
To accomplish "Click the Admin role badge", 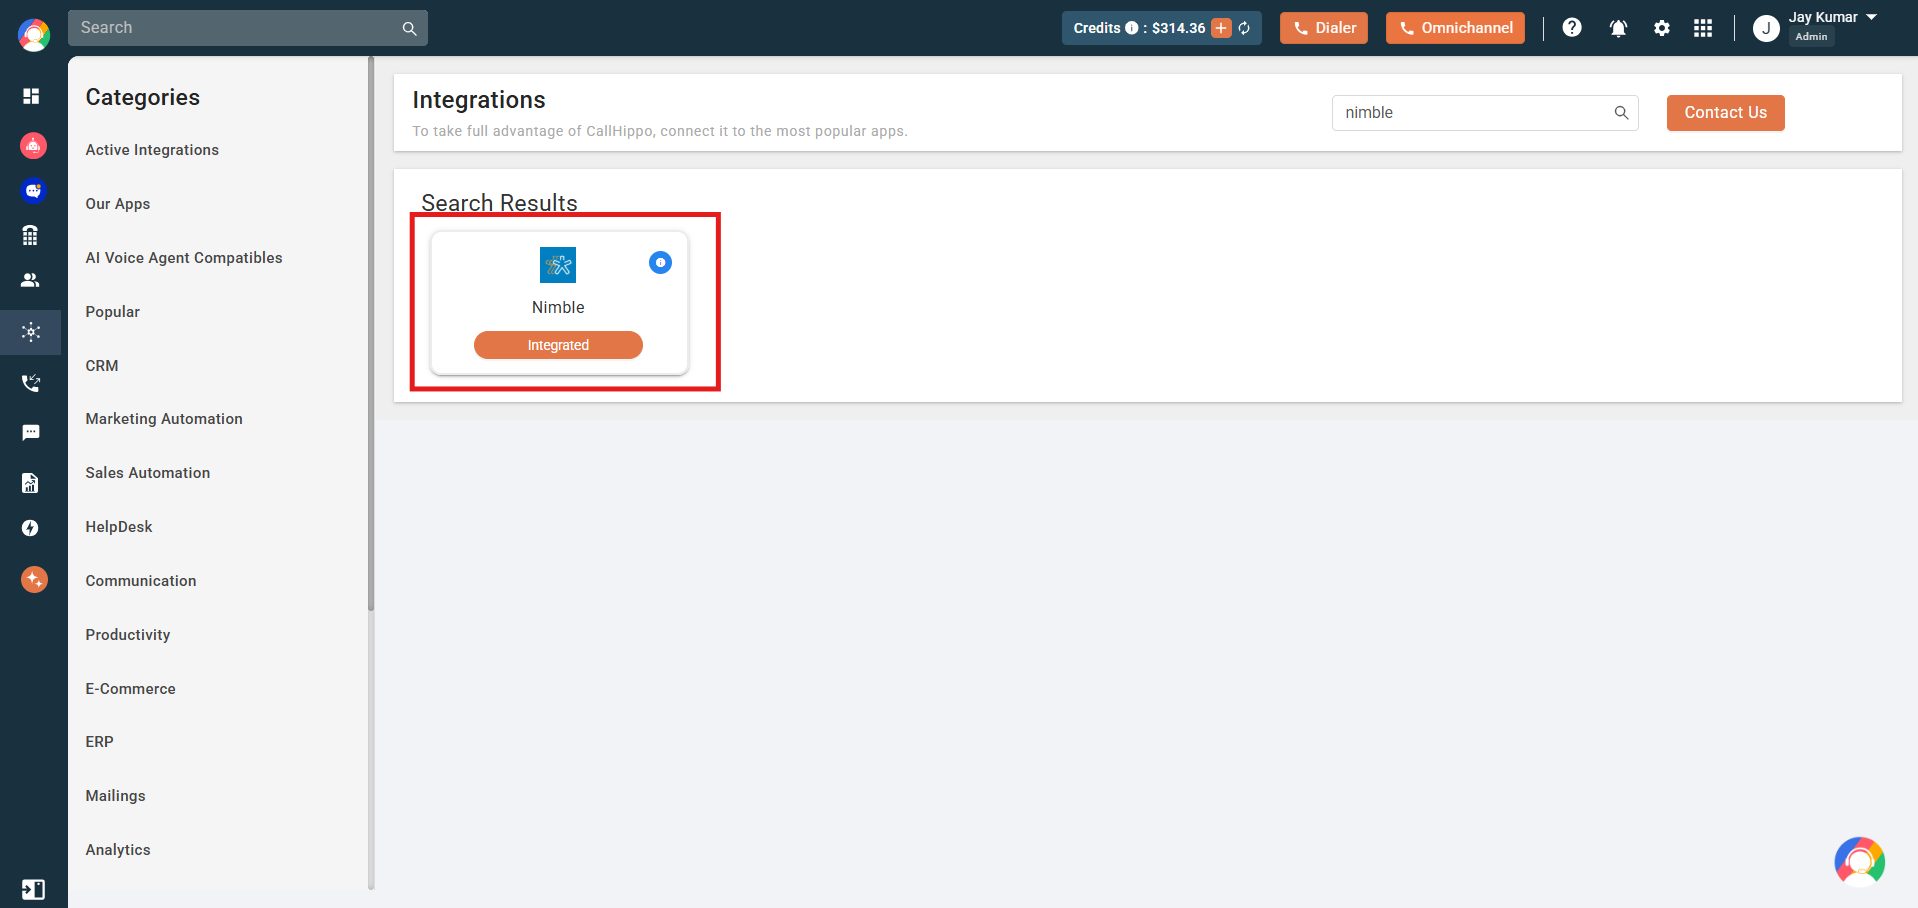I will pos(1811,37).
